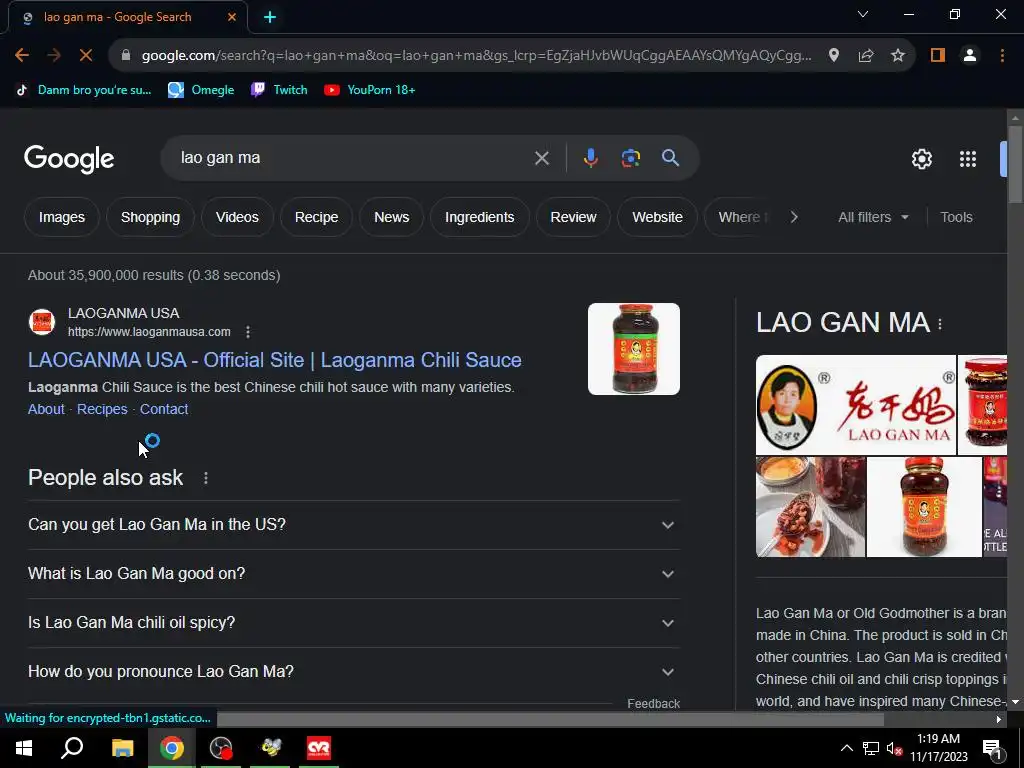
Task: Show more filter chips with right arrow
Action: (x=794, y=217)
